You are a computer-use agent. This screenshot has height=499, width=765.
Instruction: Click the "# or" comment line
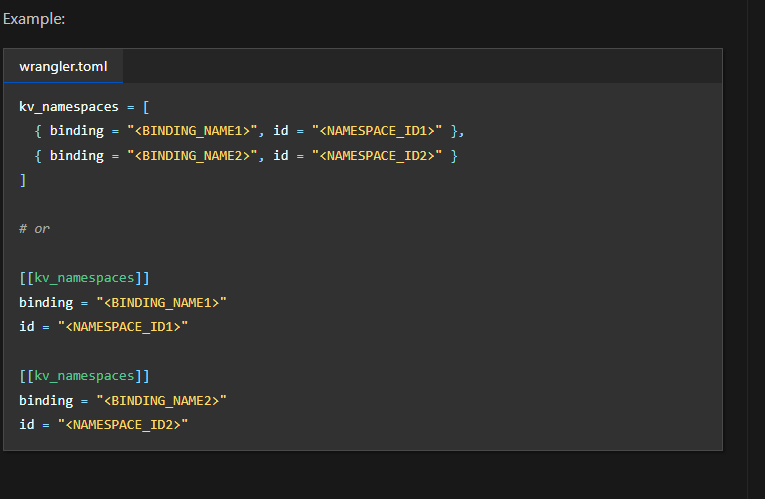(x=34, y=228)
